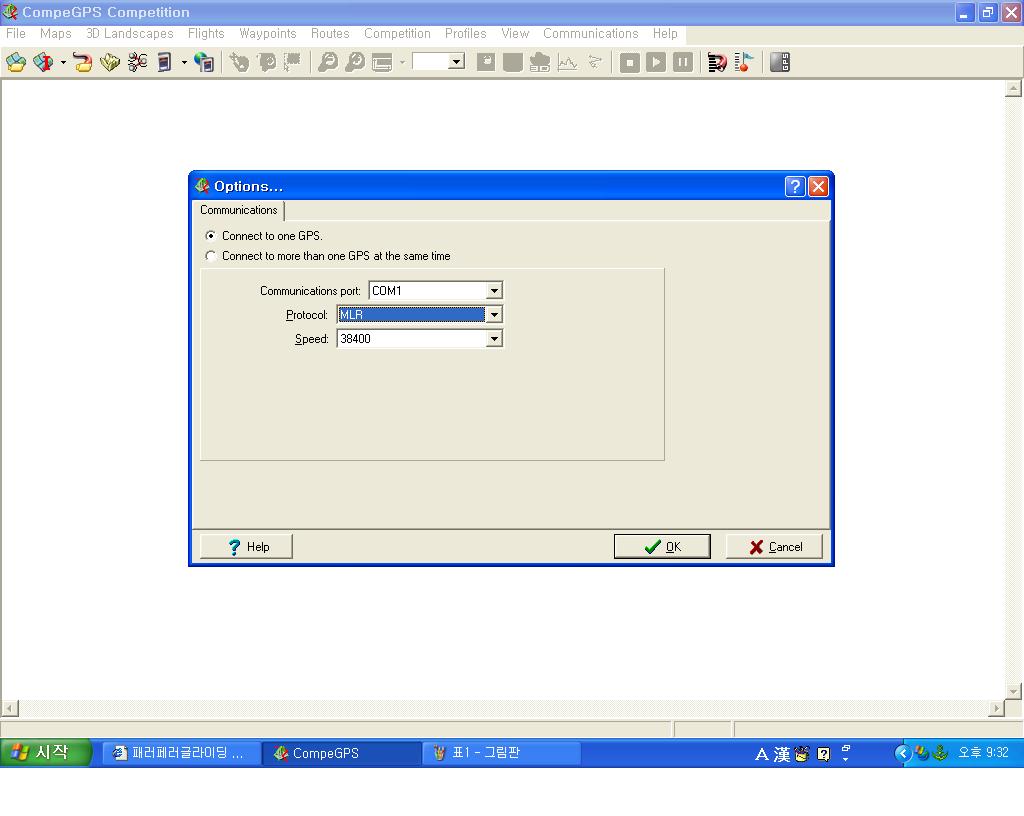Open the View menu
Image resolution: width=1024 pixels, height=816 pixels.
coord(515,33)
